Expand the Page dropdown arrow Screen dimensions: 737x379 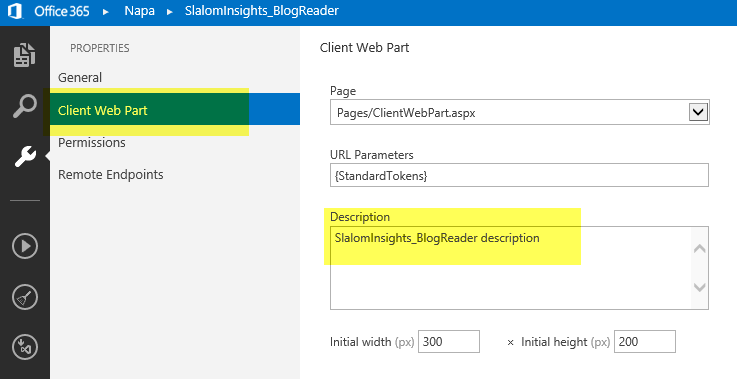coord(698,112)
